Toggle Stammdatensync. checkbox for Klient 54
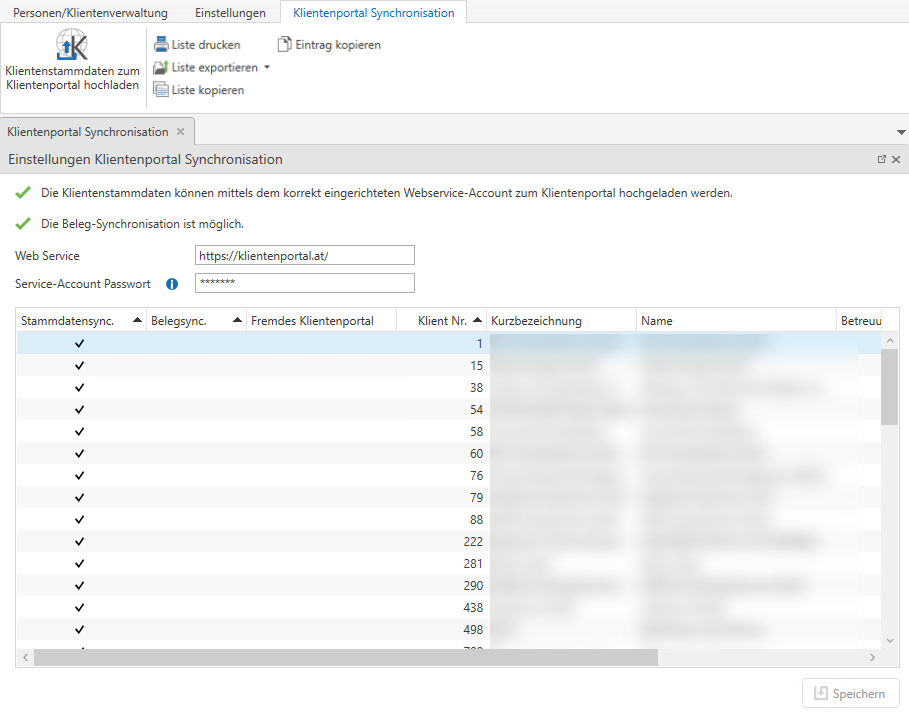The width and height of the screenshot is (909, 713). pos(80,410)
